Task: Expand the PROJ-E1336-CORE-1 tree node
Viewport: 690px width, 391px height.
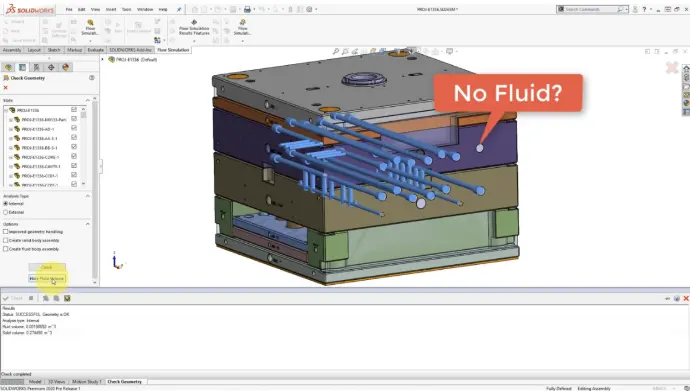Action: coord(11,157)
